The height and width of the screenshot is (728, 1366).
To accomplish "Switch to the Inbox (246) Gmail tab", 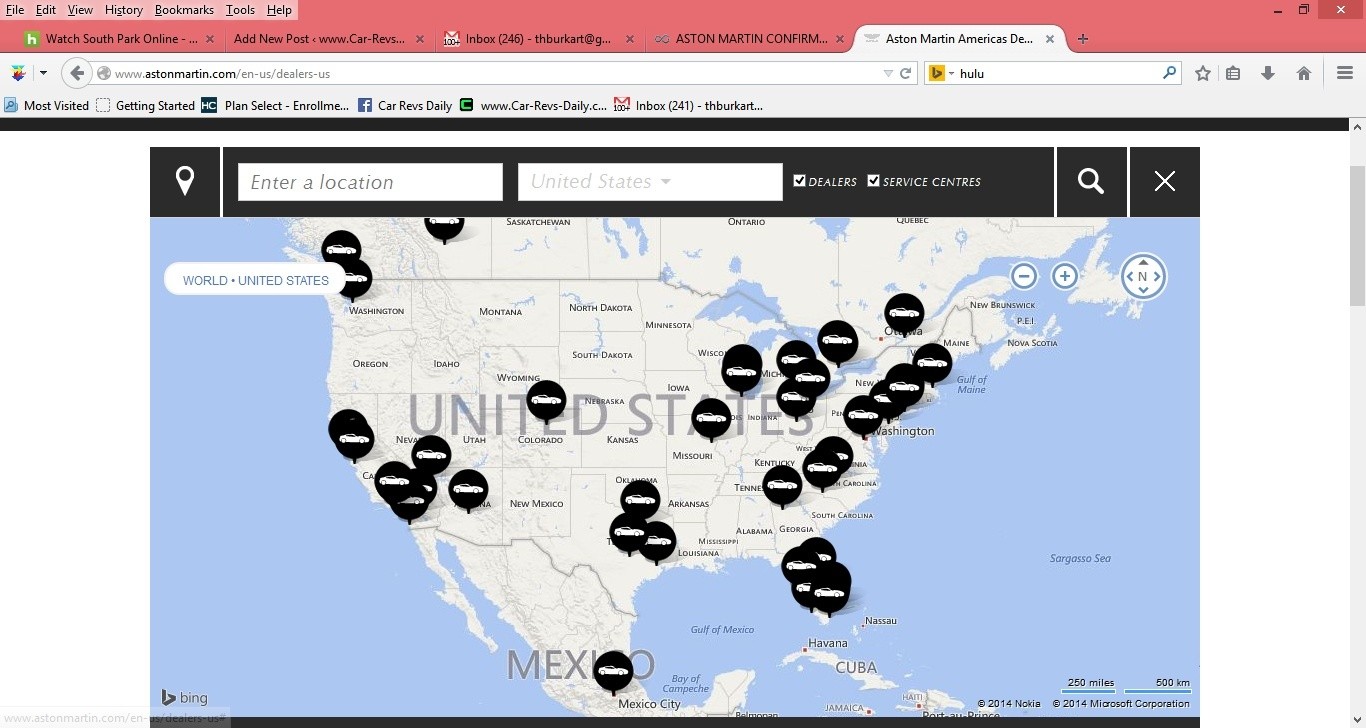I will (538, 39).
